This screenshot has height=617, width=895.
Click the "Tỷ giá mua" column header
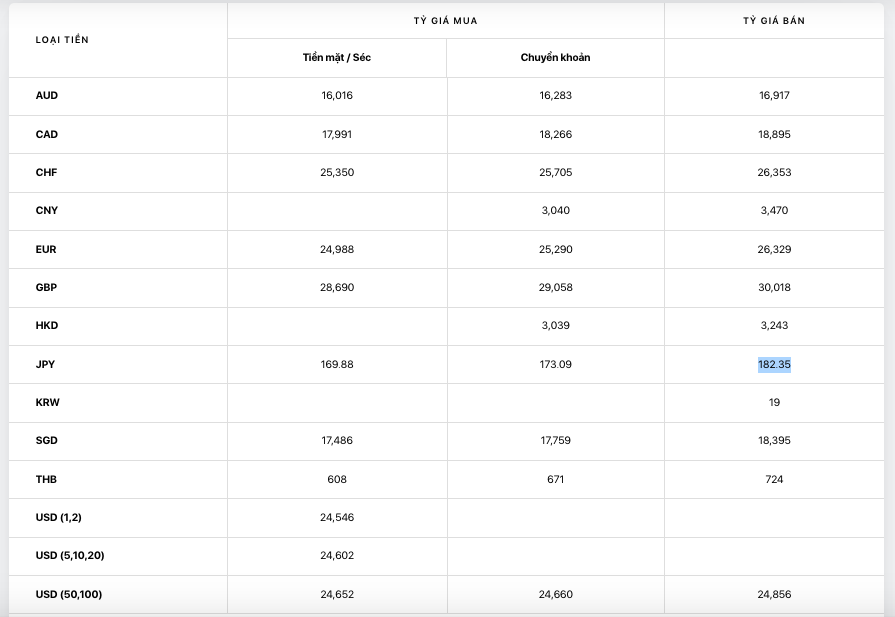[x=446, y=21]
